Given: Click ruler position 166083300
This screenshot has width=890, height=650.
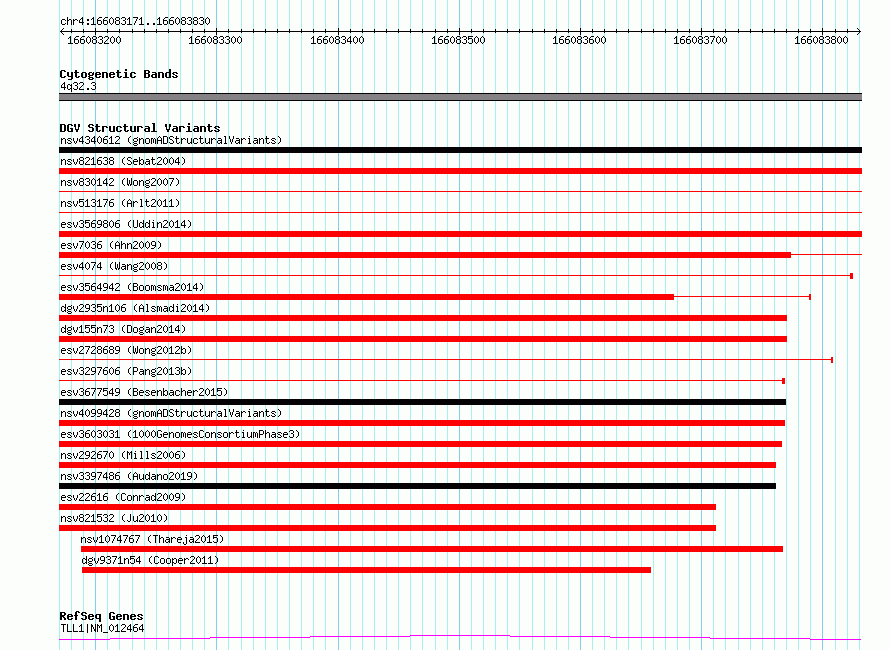Looking at the screenshot, I should (215, 40).
